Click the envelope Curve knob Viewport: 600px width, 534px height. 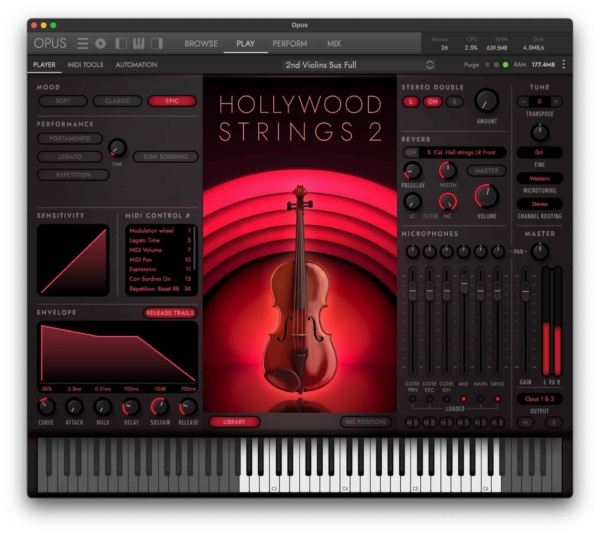click(x=46, y=407)
